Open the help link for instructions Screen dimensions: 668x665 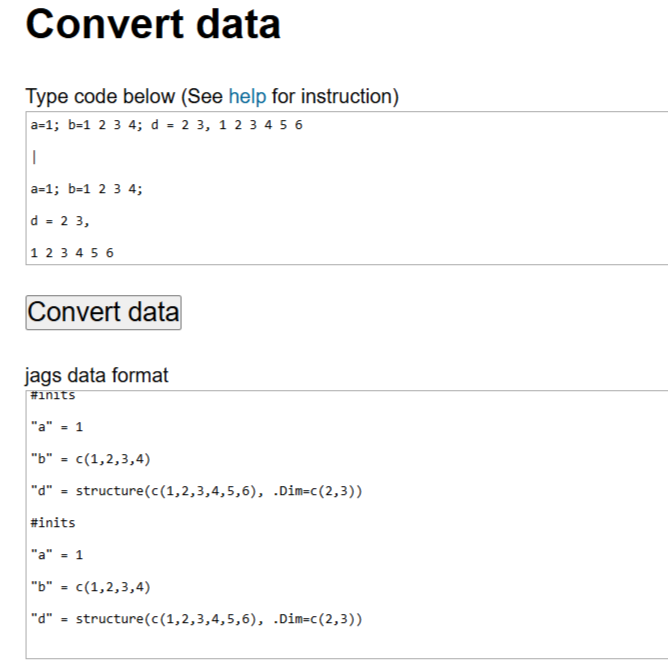(x=247, y=97)
